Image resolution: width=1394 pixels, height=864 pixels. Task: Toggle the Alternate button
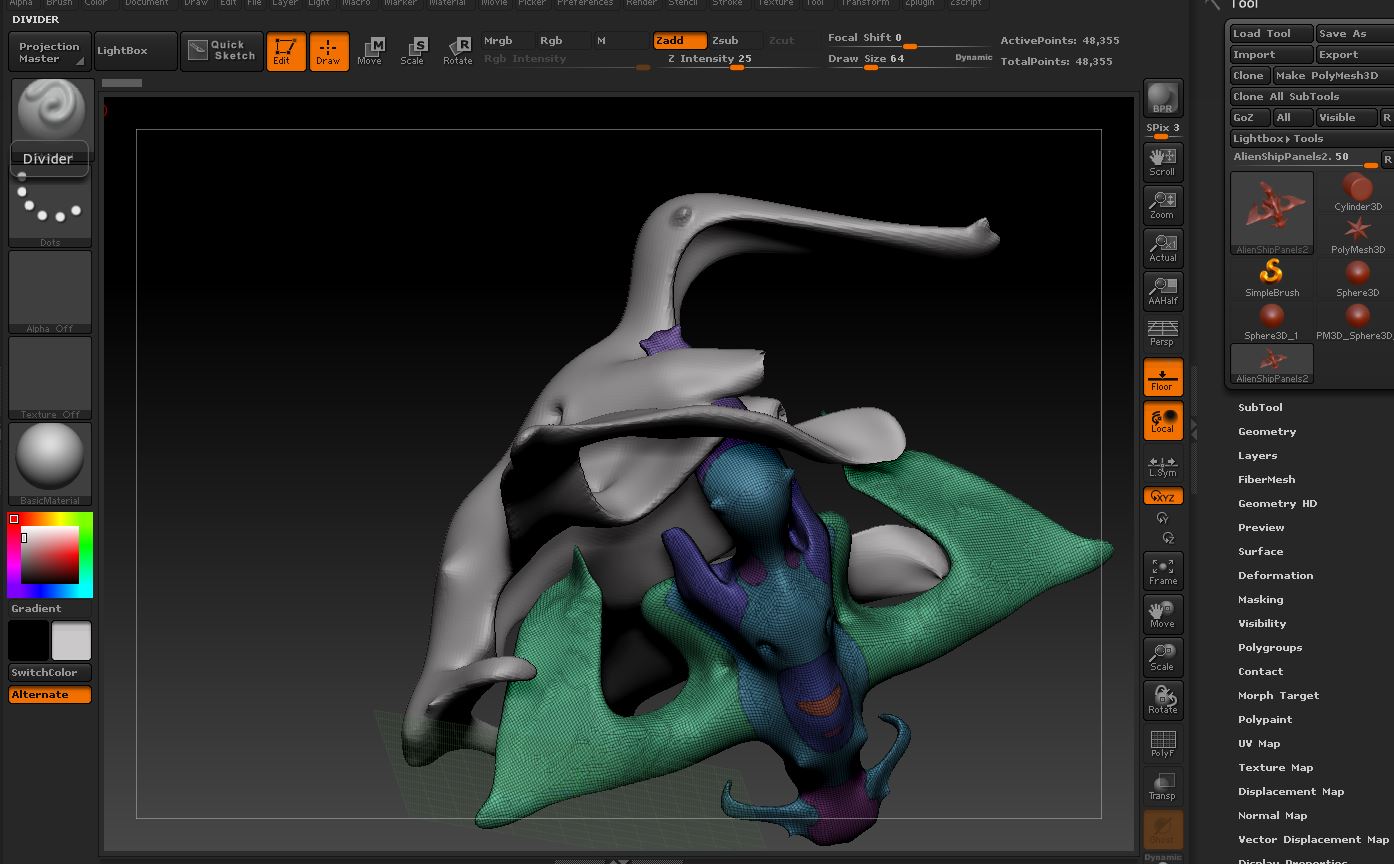[x=50, y=694]
